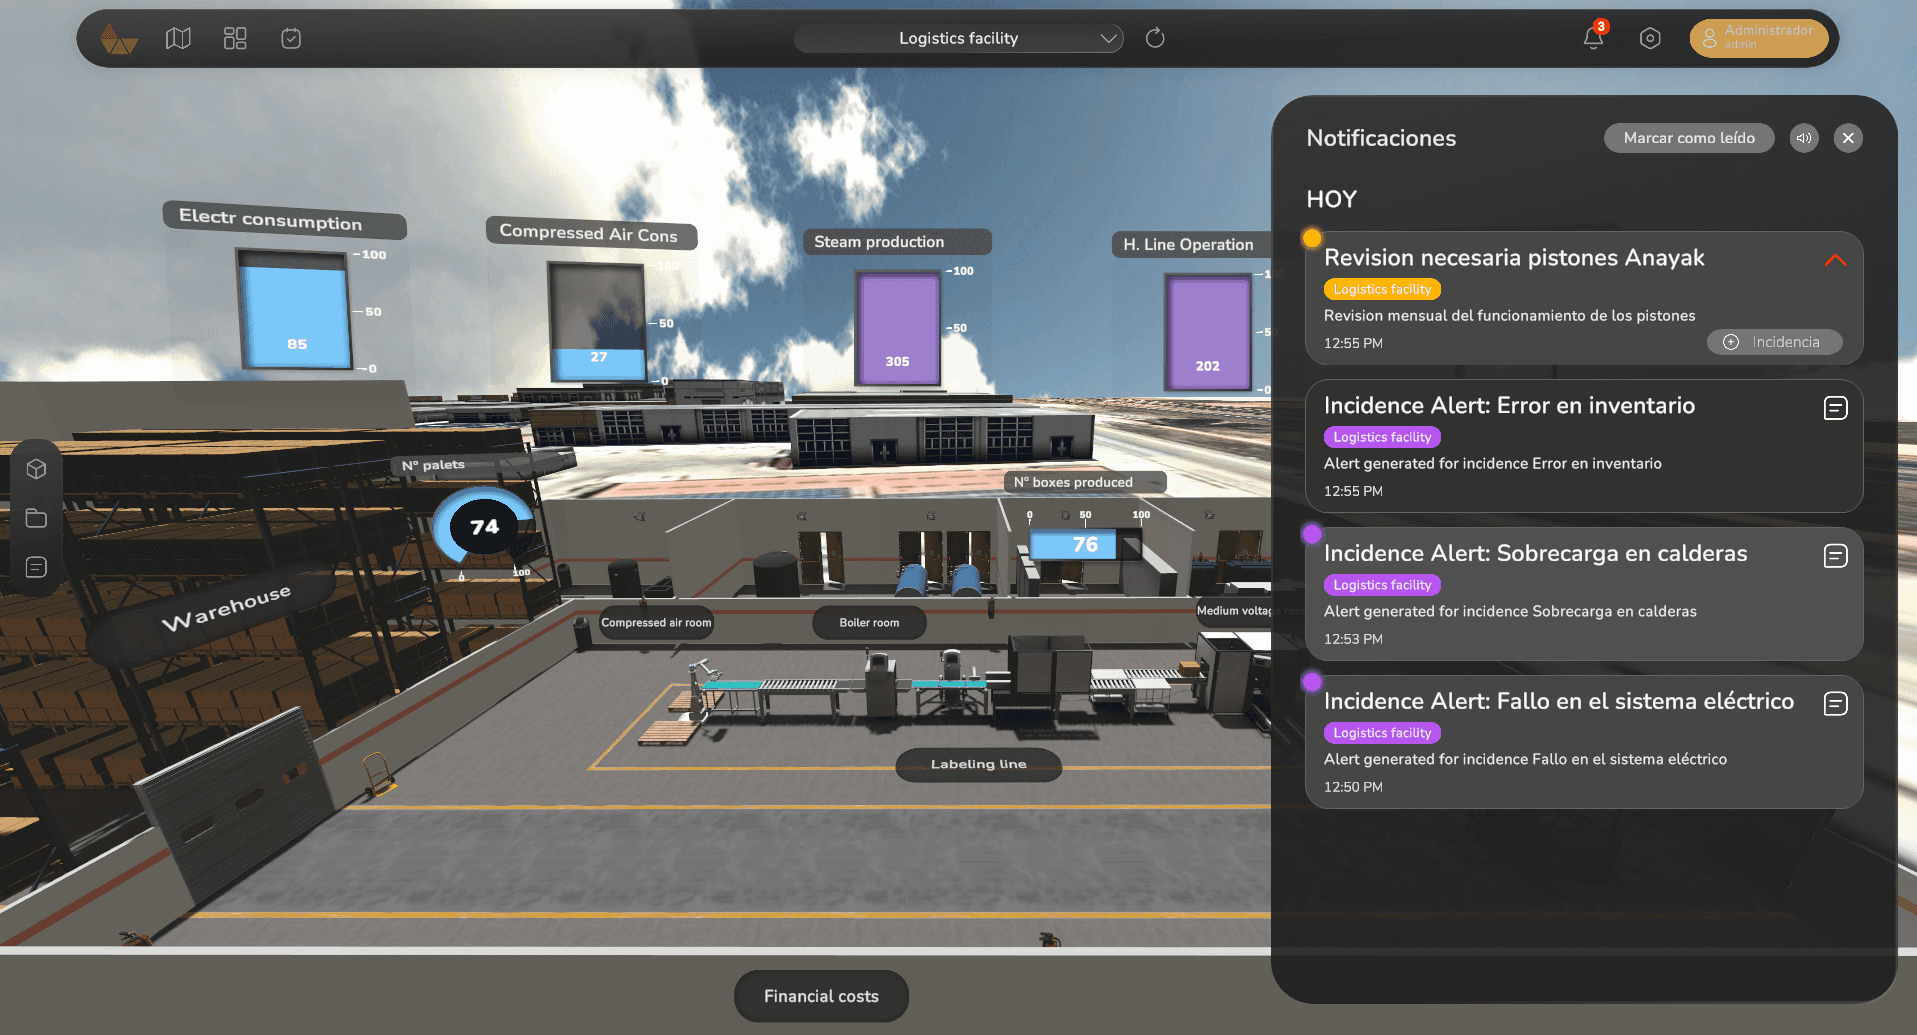1917x1035 pixels.
Task: Open the 3D cube icon in left sidebar
Action: (x=36, y=469)
